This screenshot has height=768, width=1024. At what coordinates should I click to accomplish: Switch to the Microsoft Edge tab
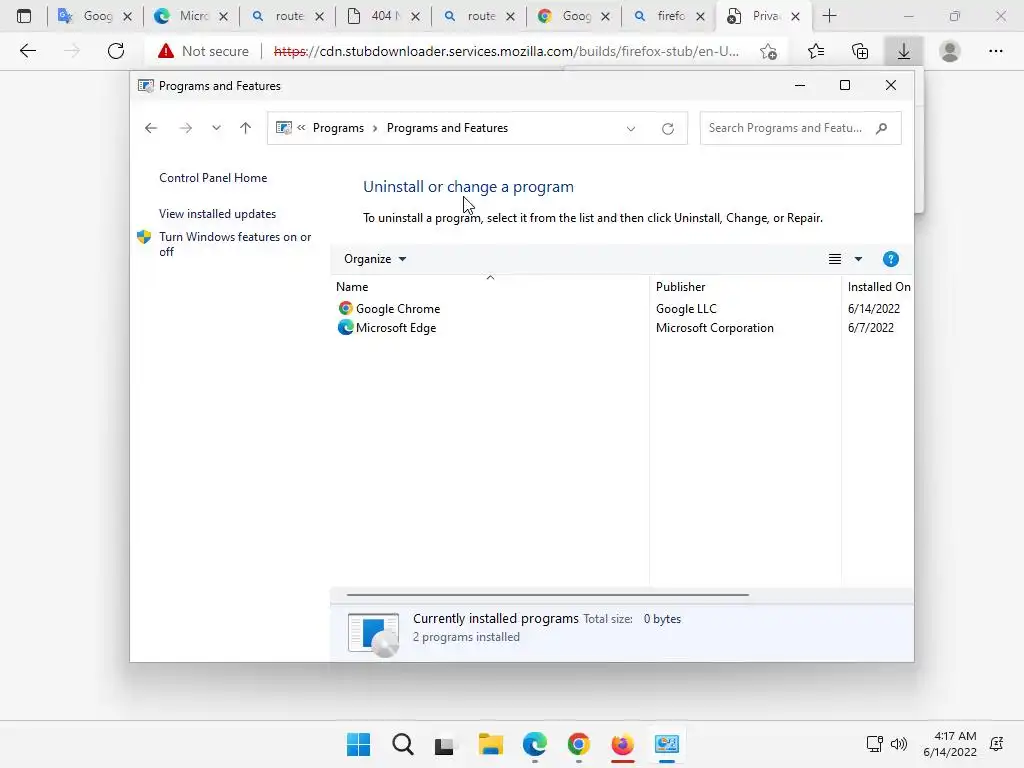click(x=190, y=16)
